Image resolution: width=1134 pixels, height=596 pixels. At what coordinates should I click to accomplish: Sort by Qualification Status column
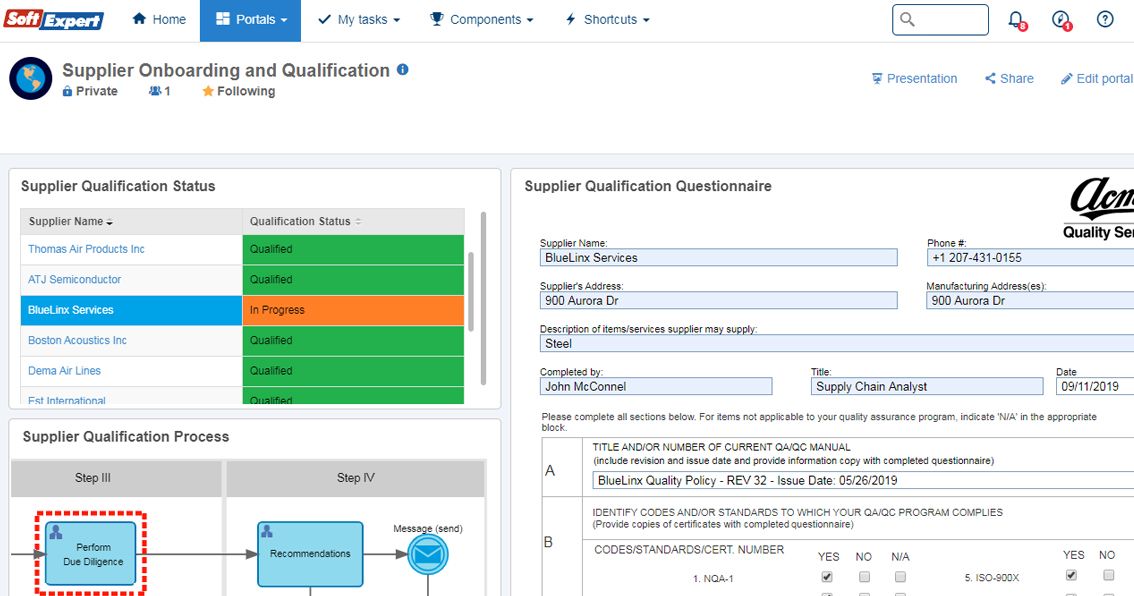tap(306, 221)
